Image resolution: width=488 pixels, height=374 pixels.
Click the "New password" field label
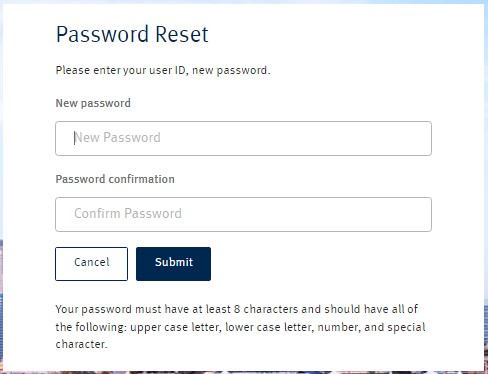click(93, 103)
